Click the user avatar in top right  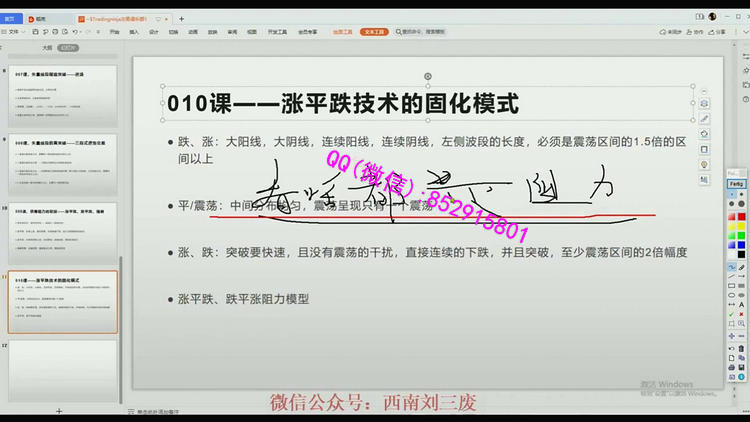click(712, 17)
